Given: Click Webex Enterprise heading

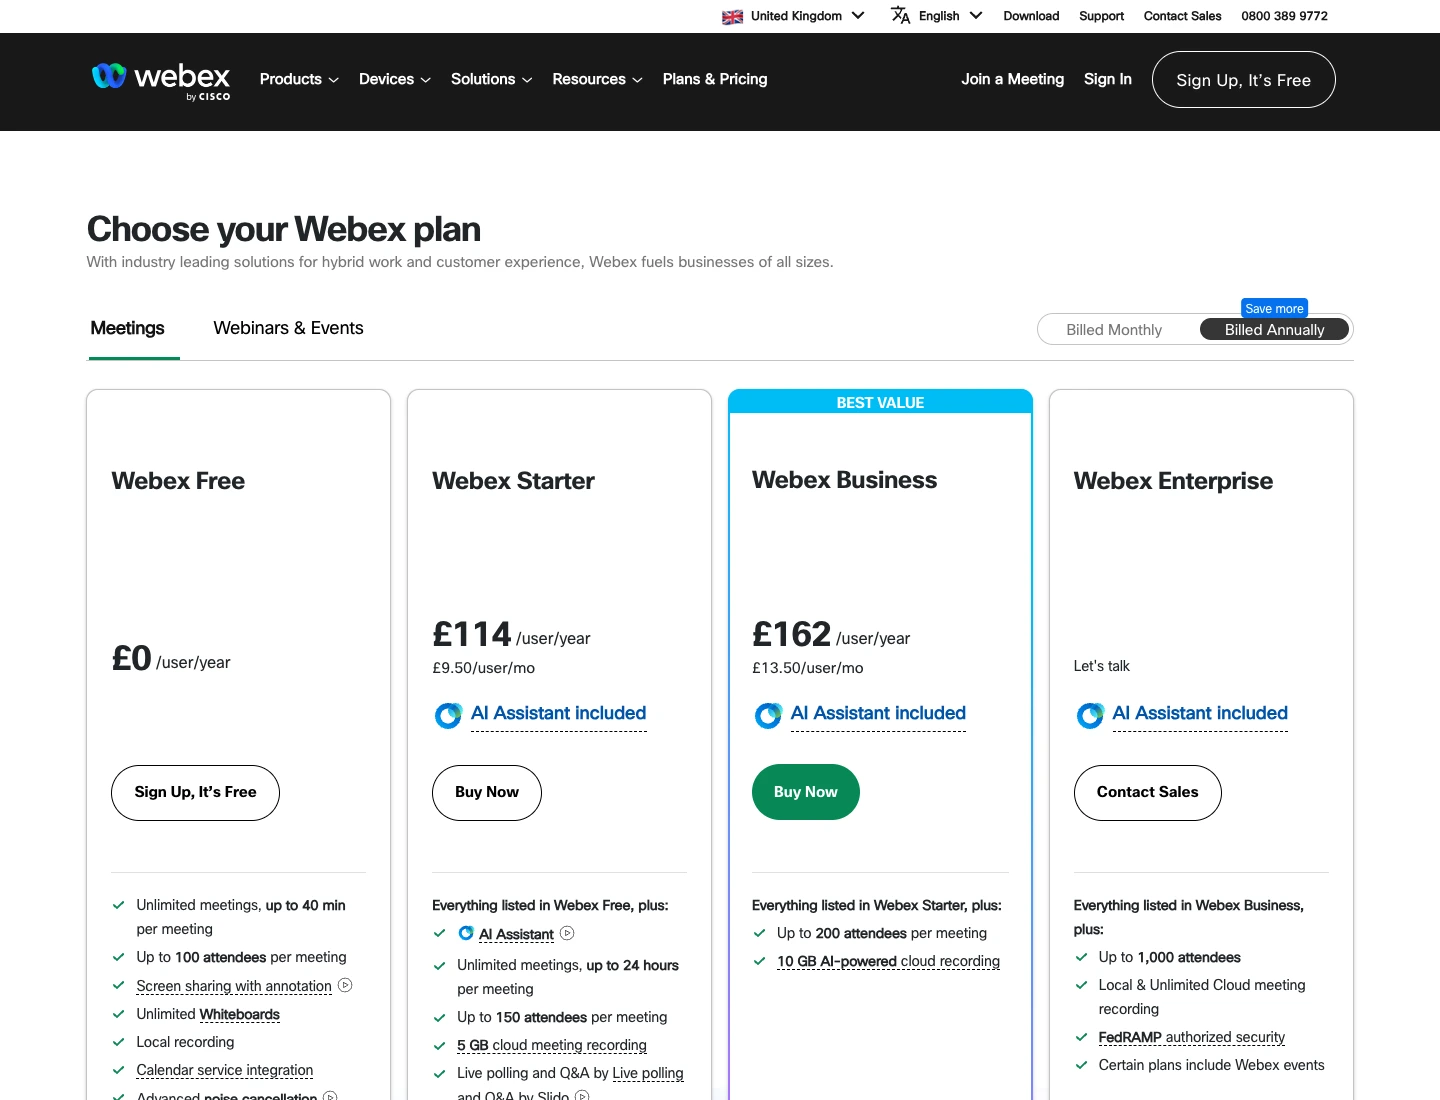Looking at the screenshot, I should pyautogui.click(x=1173, y=481).
